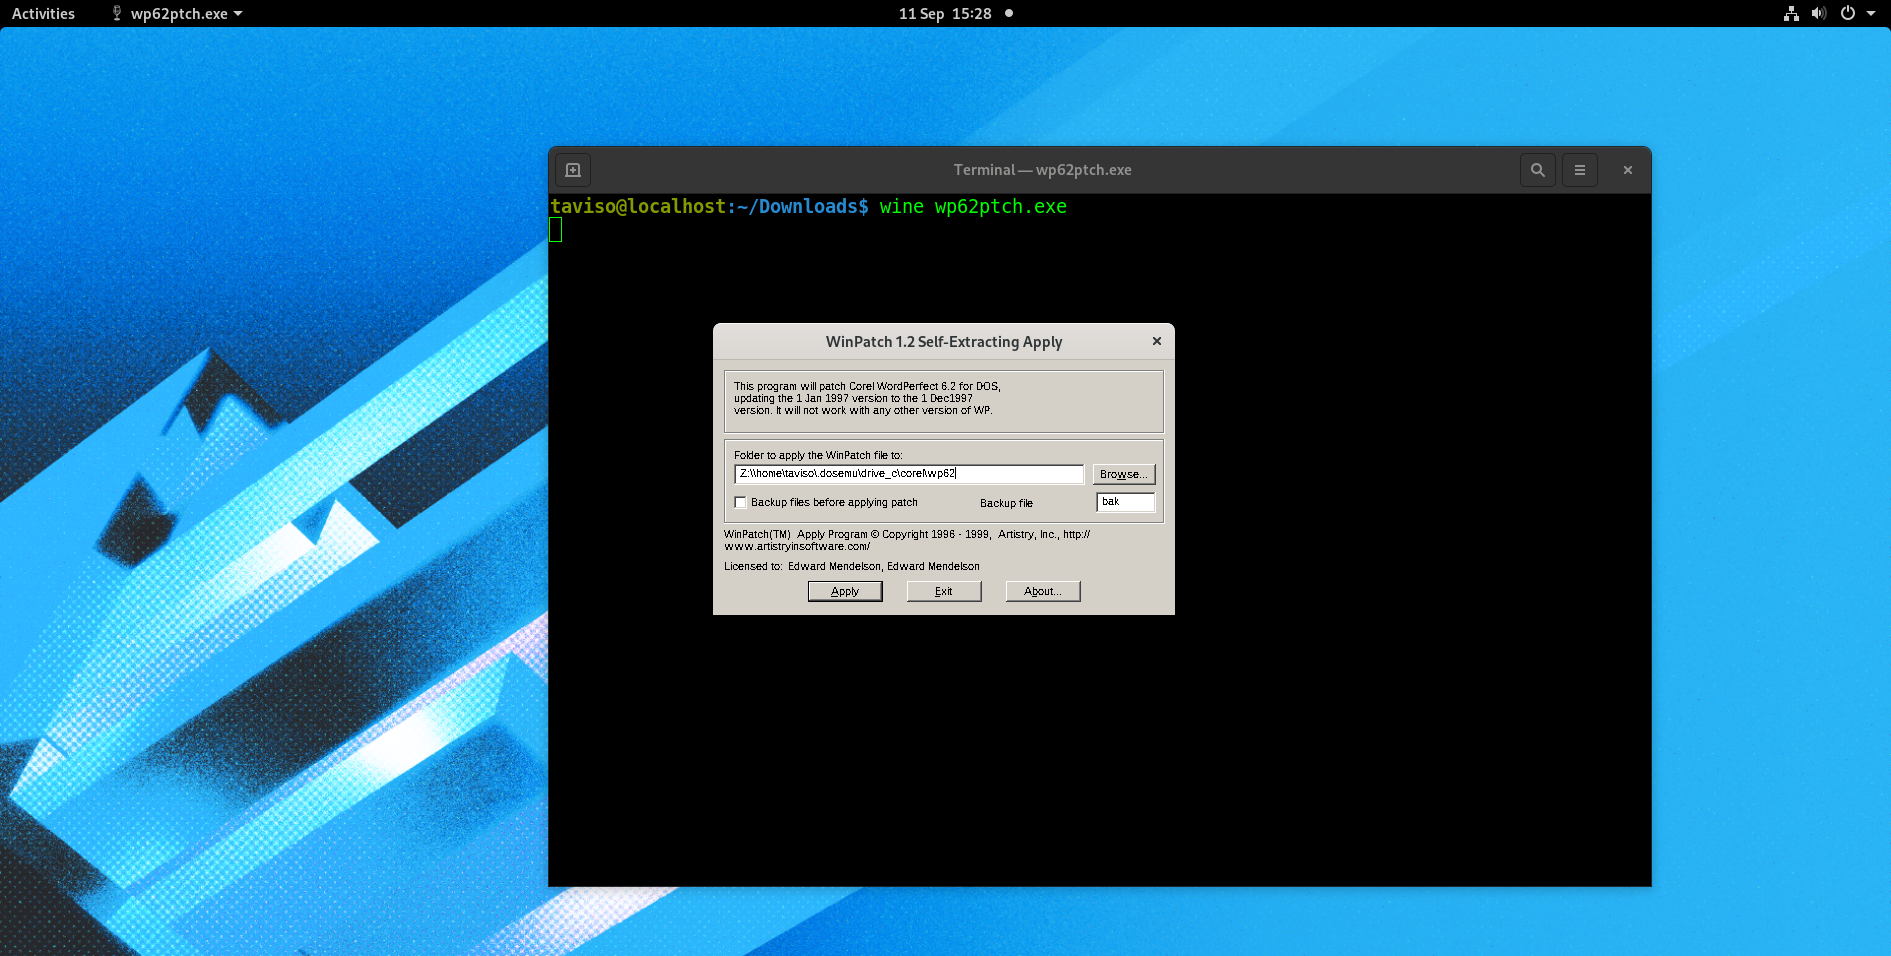The width and height of the screenshot is (1891, 956).
Task: Close the WinPatch dialog
Action: [1157, 341]
